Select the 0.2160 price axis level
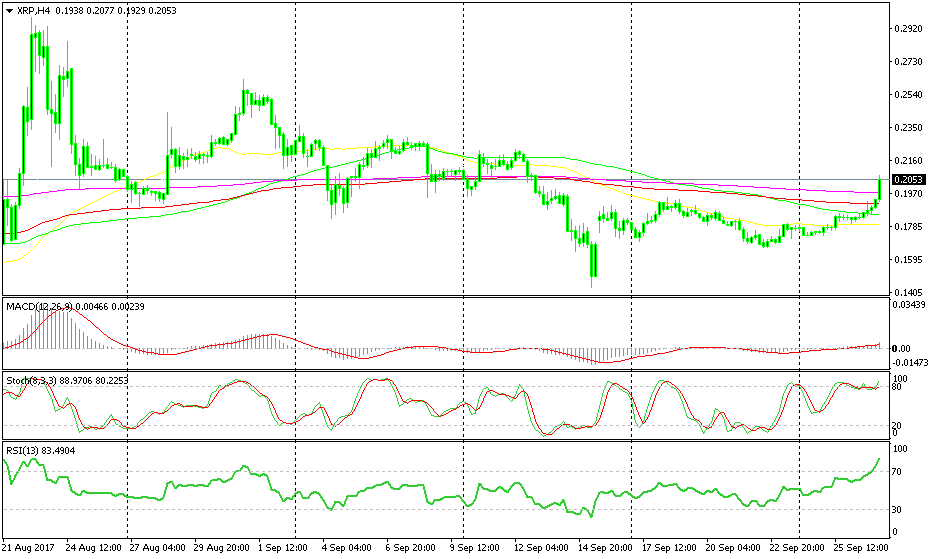929x559 pixels. (x=907, y=160)
